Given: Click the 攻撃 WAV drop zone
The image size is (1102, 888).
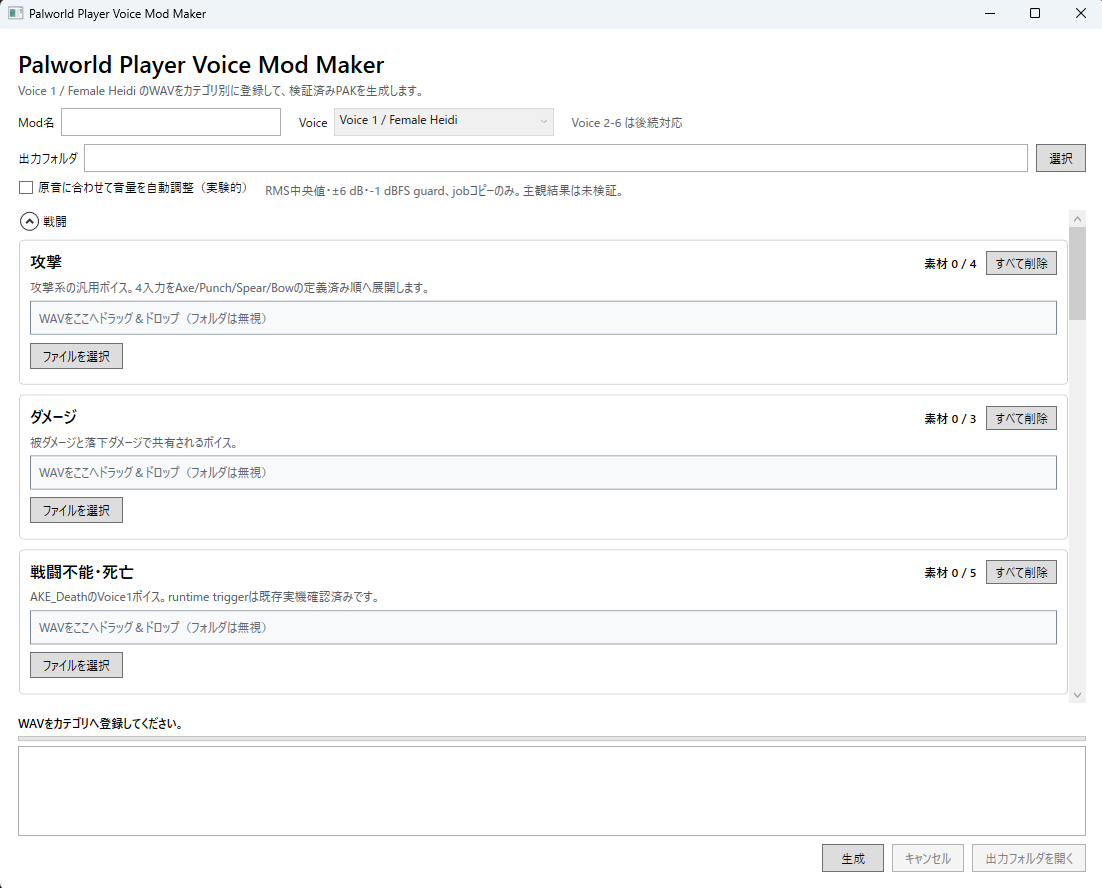Looking at the screenshot, I should coord(543,318).
